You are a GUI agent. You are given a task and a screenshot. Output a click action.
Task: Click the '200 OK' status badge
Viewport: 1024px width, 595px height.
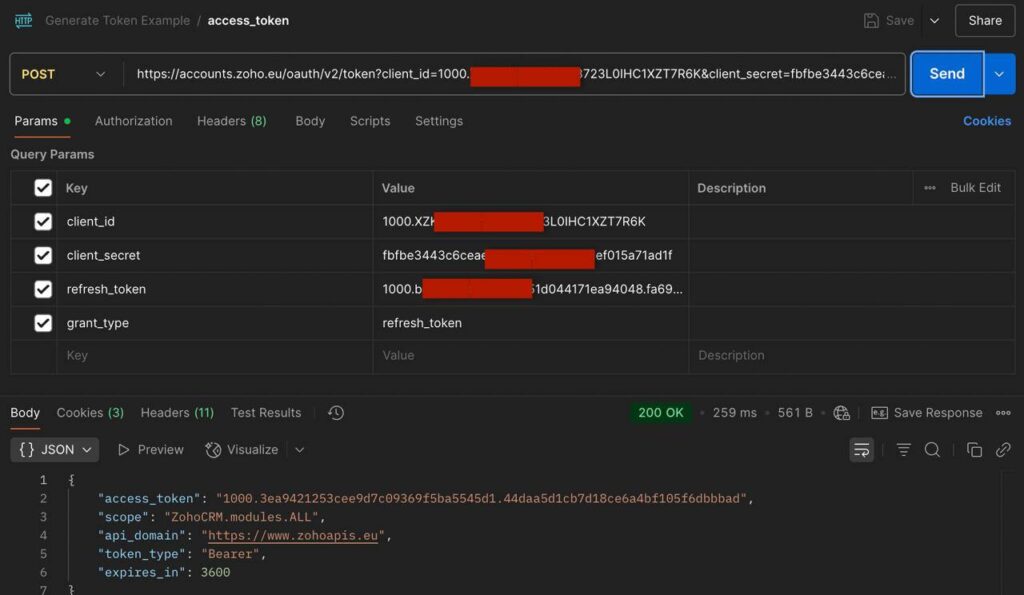tap(660, 413)
